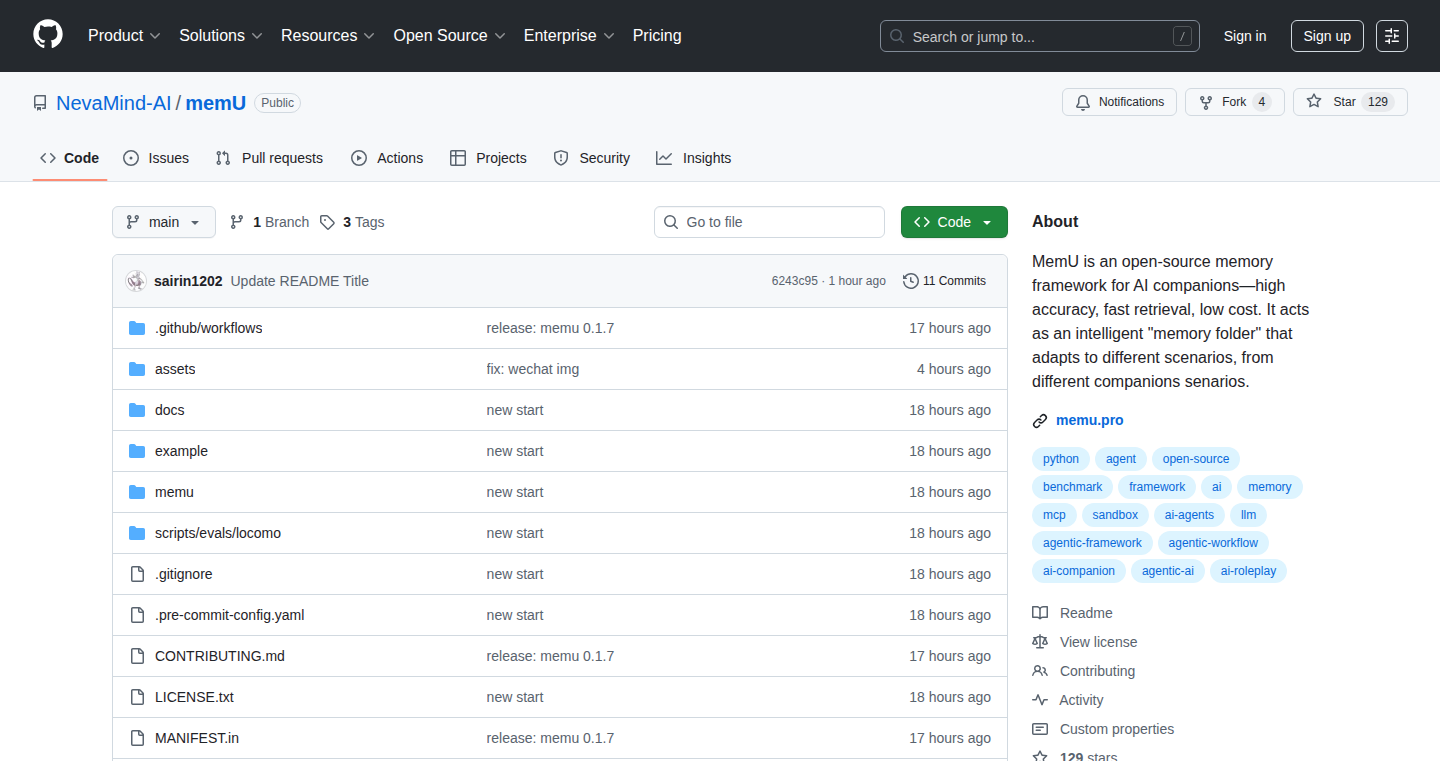Open the Insights tab
This screenshot has height=761, width=1440.
pos(693,158)
